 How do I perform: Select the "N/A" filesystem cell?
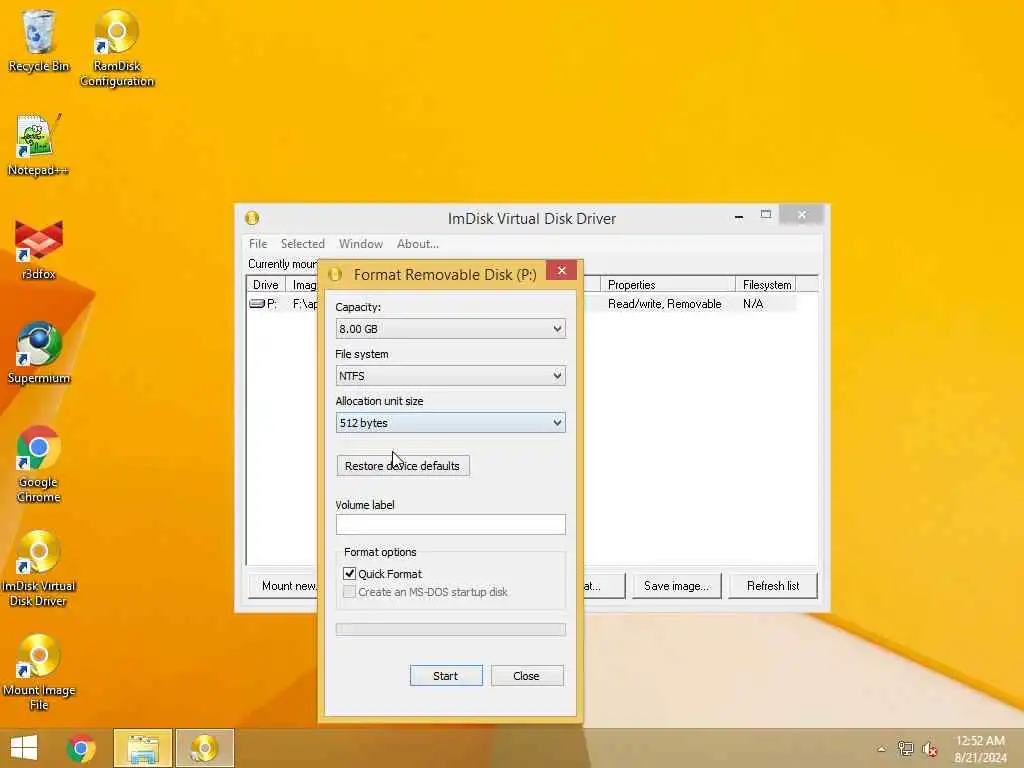click(x=752, y=304)
